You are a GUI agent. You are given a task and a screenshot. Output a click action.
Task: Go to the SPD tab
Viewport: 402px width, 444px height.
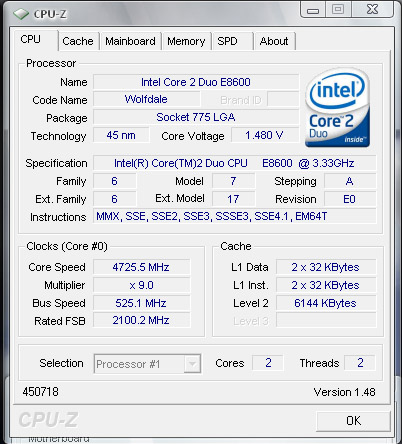[x=232, y=41]
